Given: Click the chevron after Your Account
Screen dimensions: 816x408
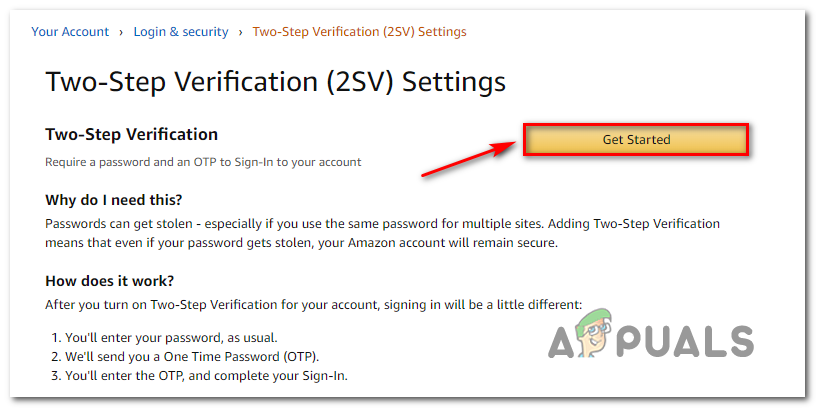Looking at the screenshot, I should point(122,32).
